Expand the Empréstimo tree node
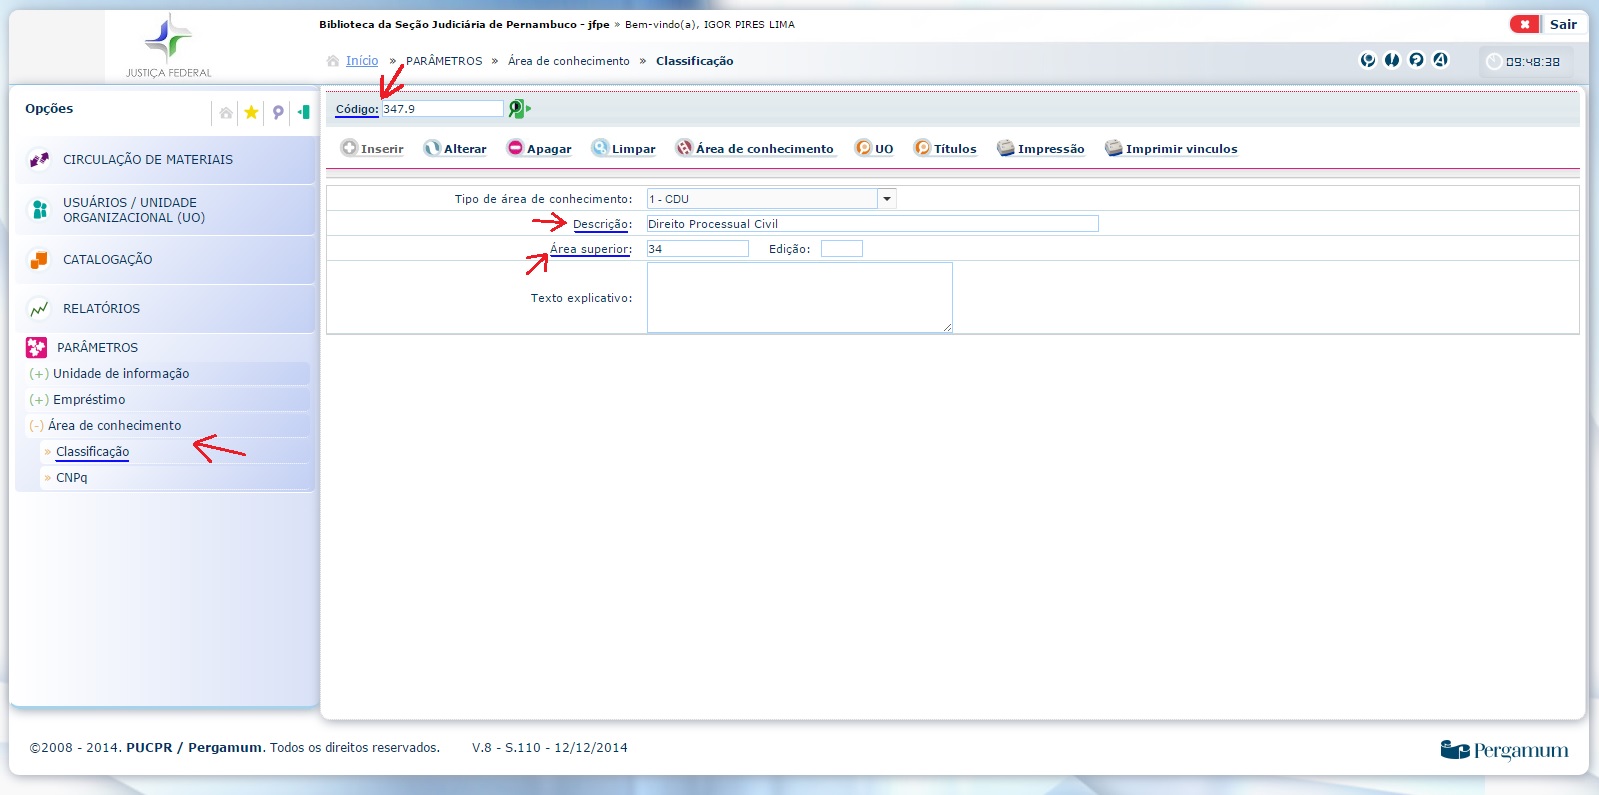 (39, 400)
